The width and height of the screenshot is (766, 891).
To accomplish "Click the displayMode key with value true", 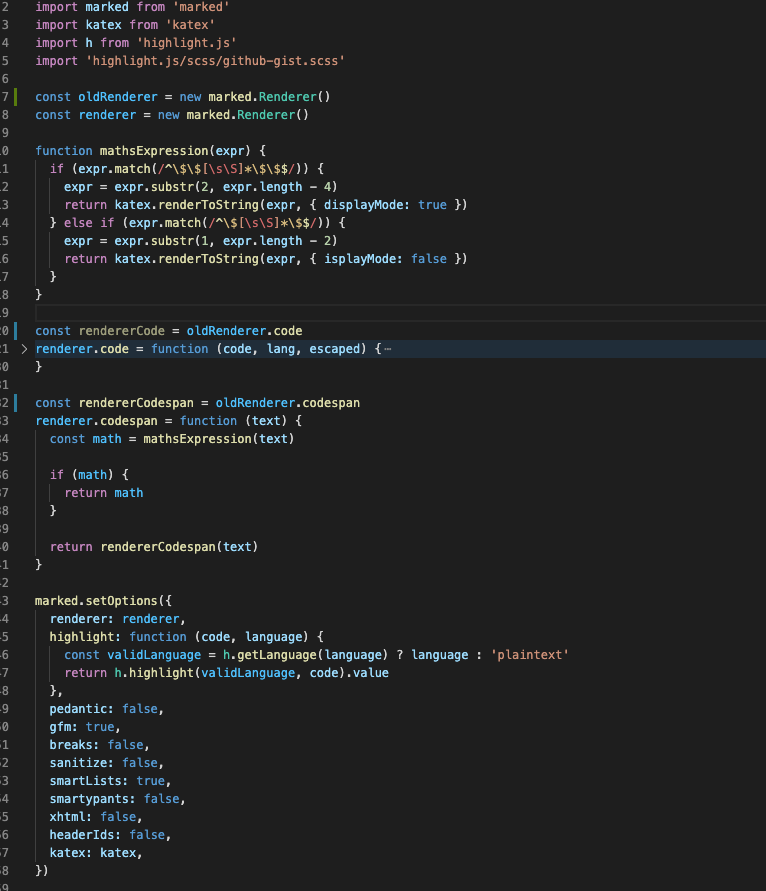I will pyautogui.click(x=367, y=205).
